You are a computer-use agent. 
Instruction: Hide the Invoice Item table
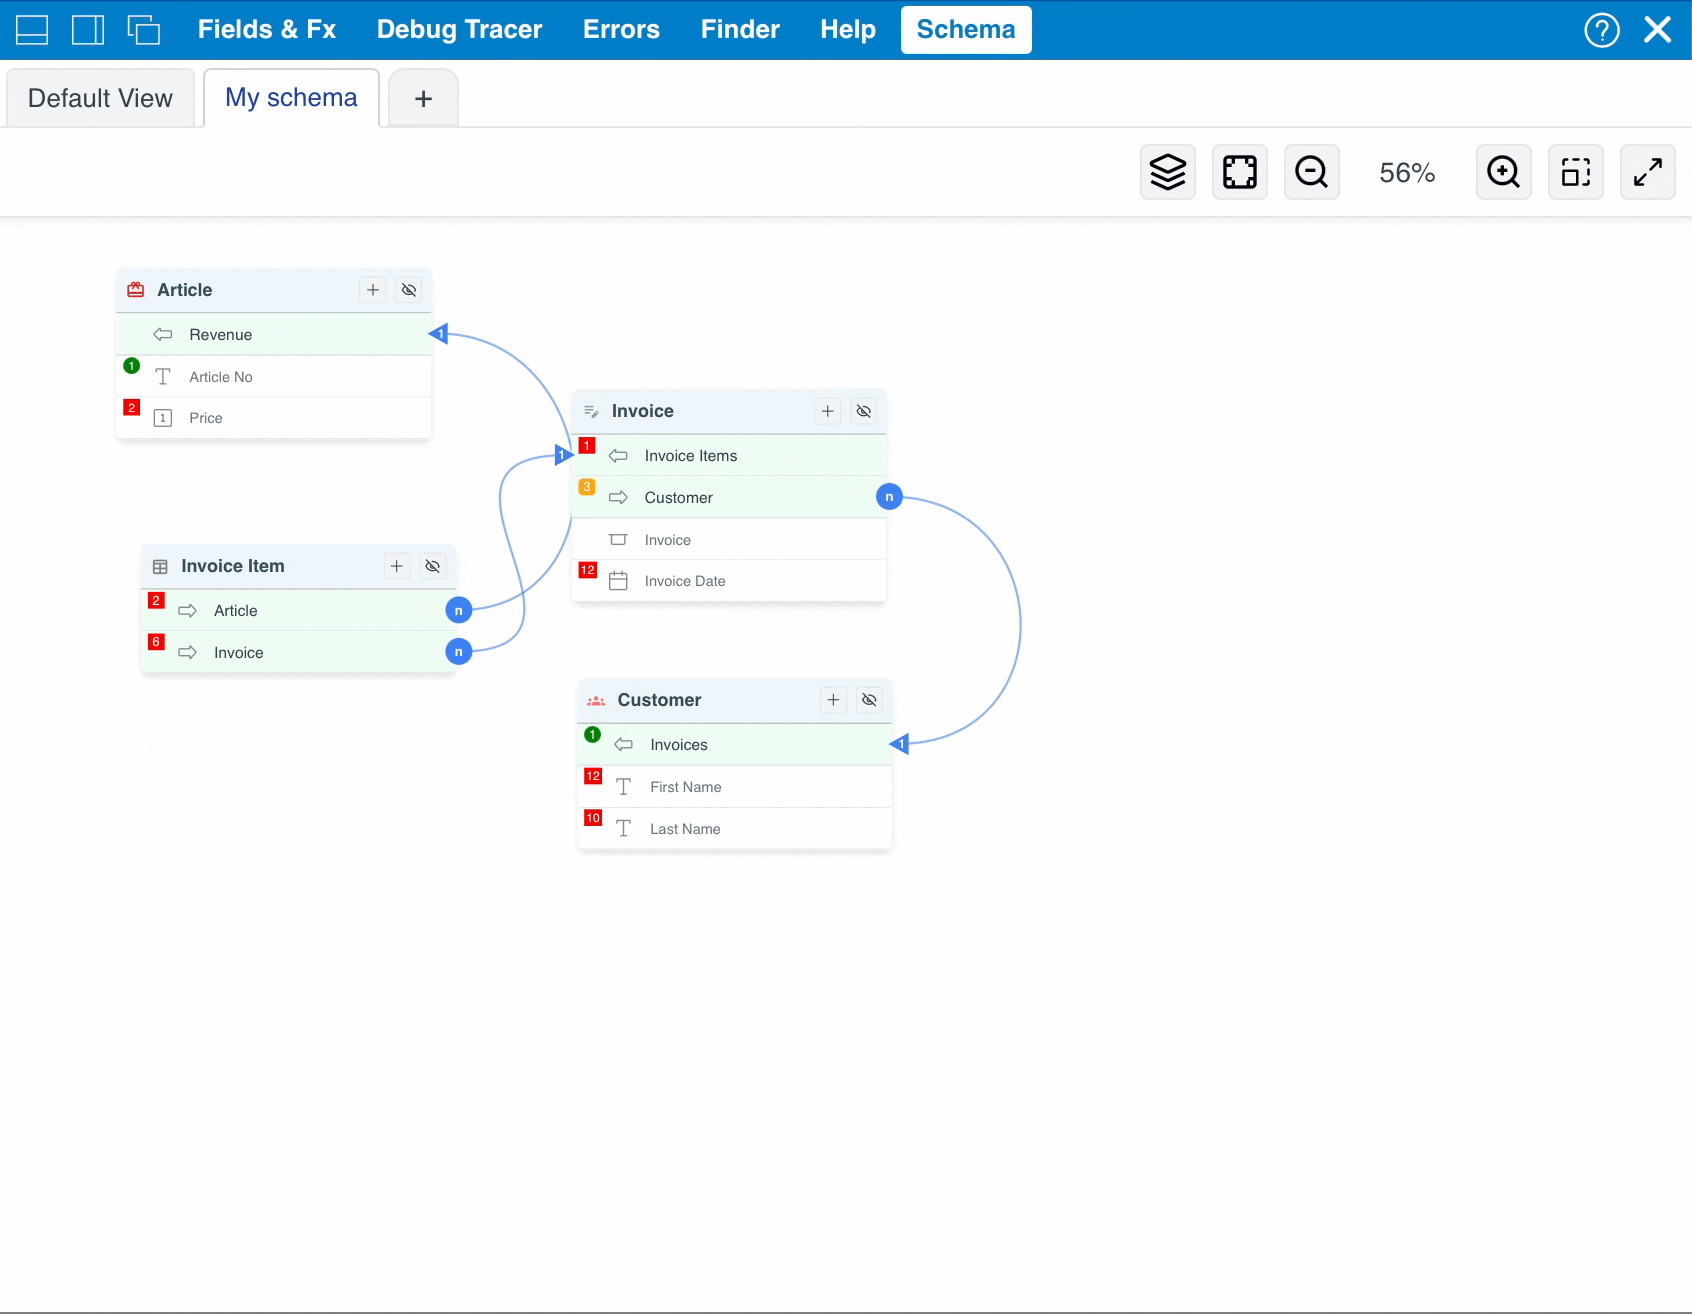[433, 566]
